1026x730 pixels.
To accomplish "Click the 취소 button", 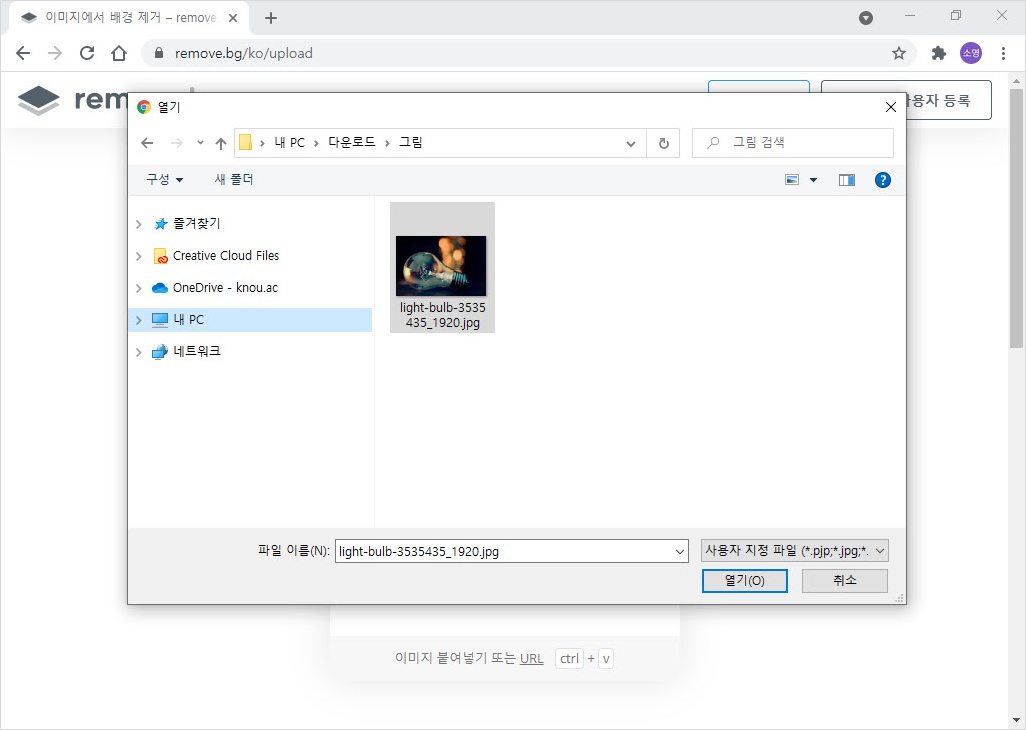I will [x=845, y=581].
